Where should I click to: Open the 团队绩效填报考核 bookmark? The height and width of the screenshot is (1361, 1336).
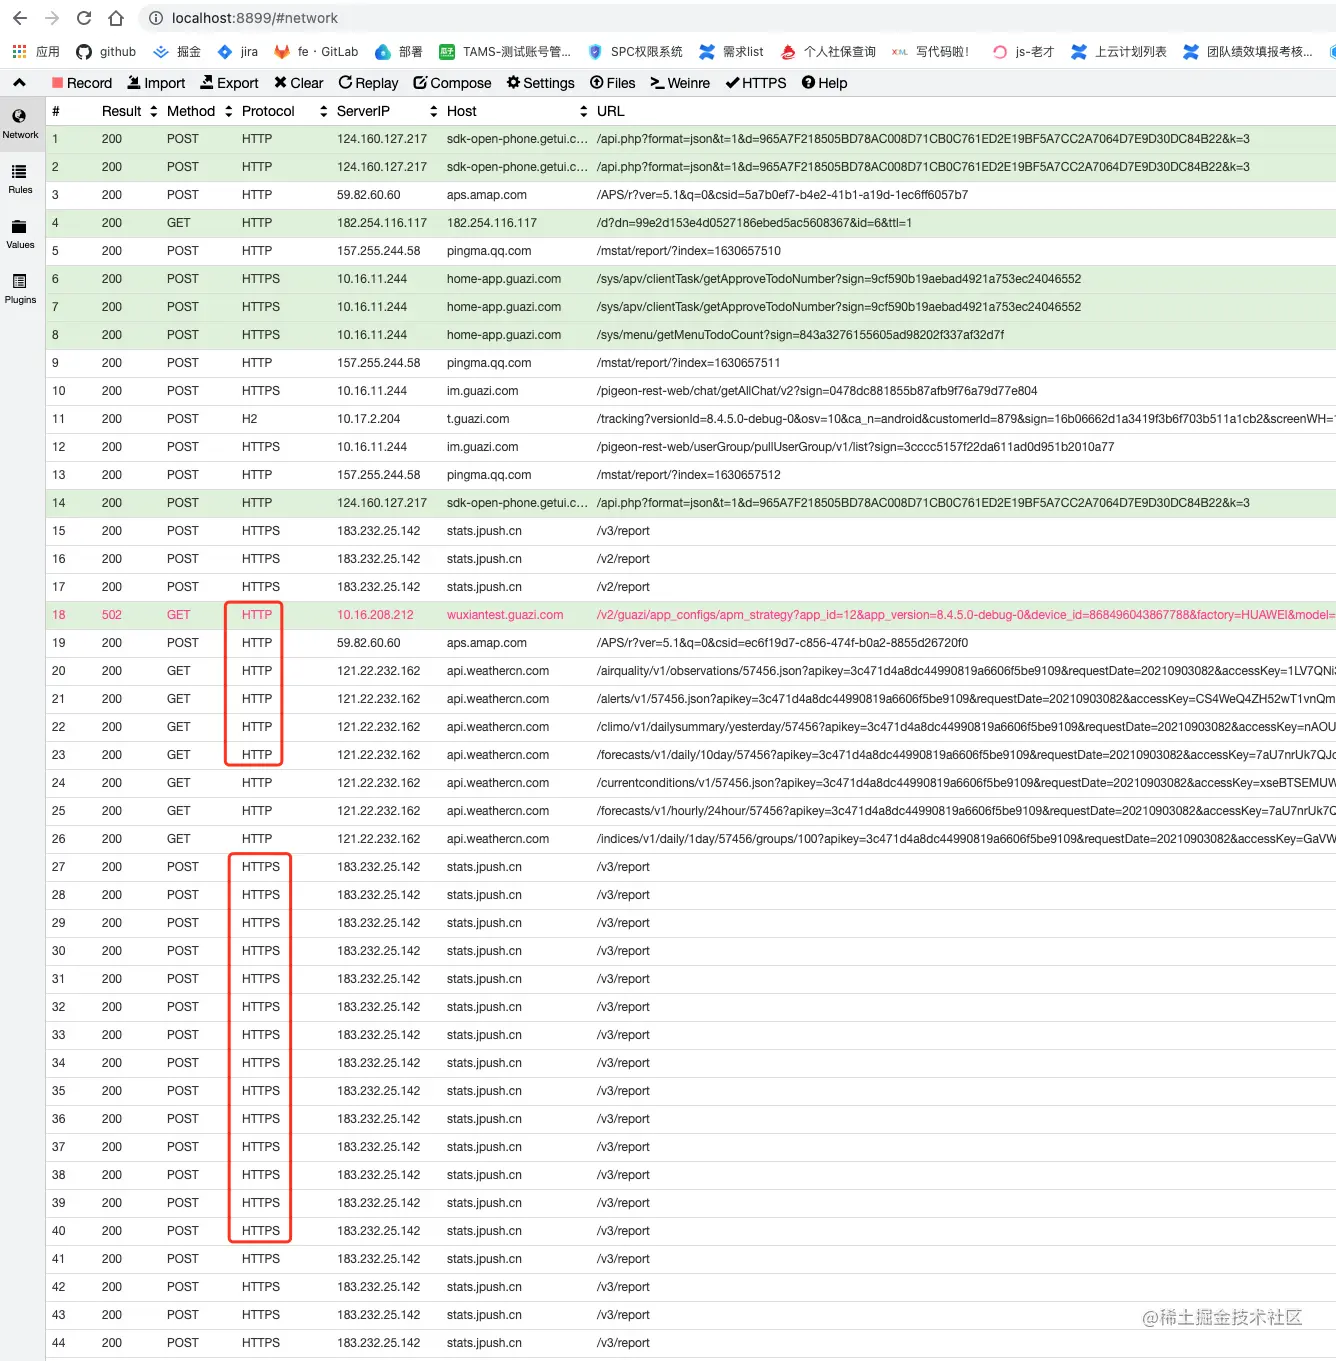coord(1248,52)
